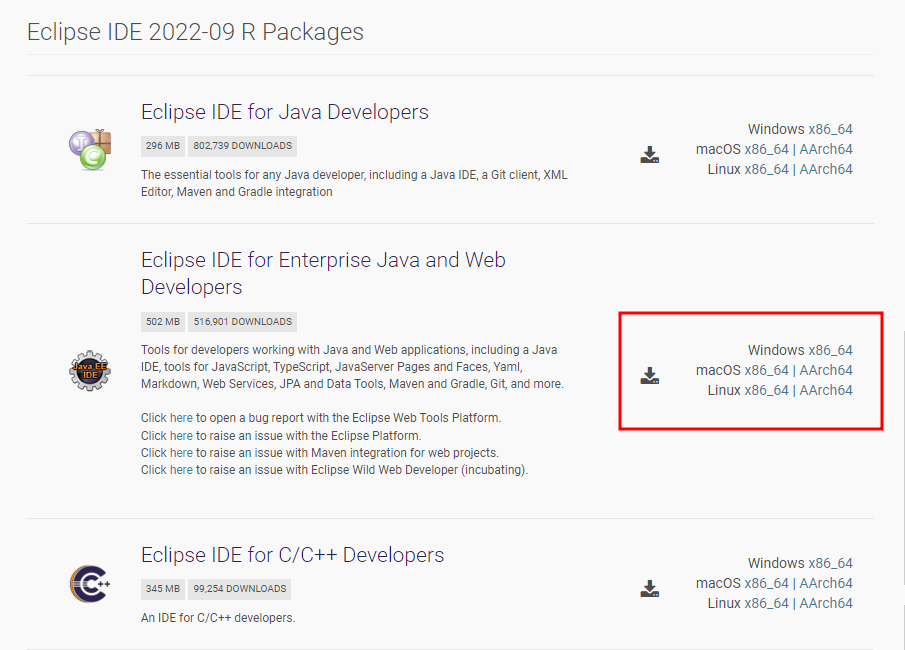Click the Java Developers package logo icon
Viewport: 905px width, 650px height.
coord(90,150)
